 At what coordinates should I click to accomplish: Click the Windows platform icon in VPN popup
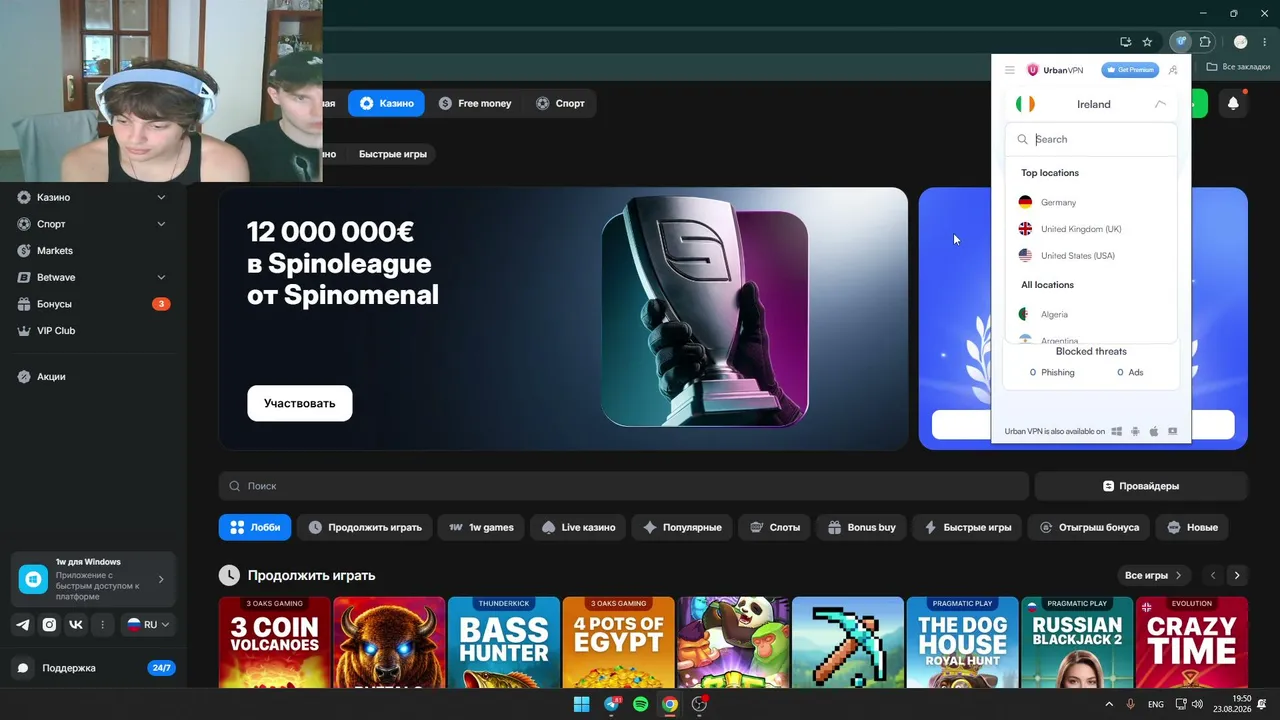point(1117,432)
